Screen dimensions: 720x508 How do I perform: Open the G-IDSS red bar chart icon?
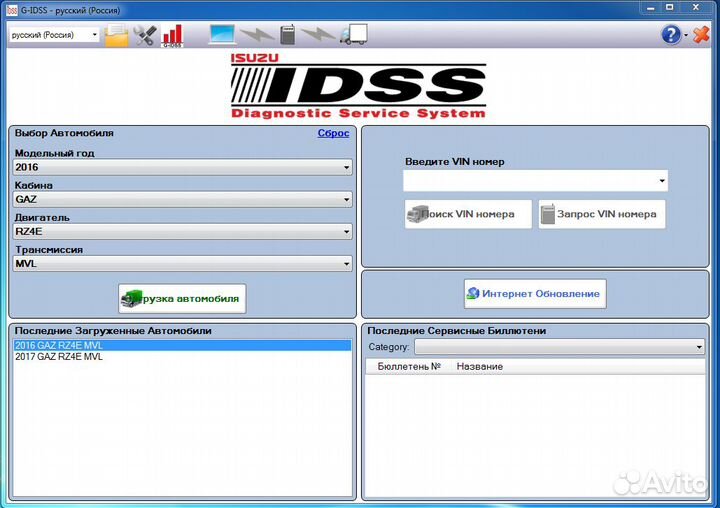(172, 36)
